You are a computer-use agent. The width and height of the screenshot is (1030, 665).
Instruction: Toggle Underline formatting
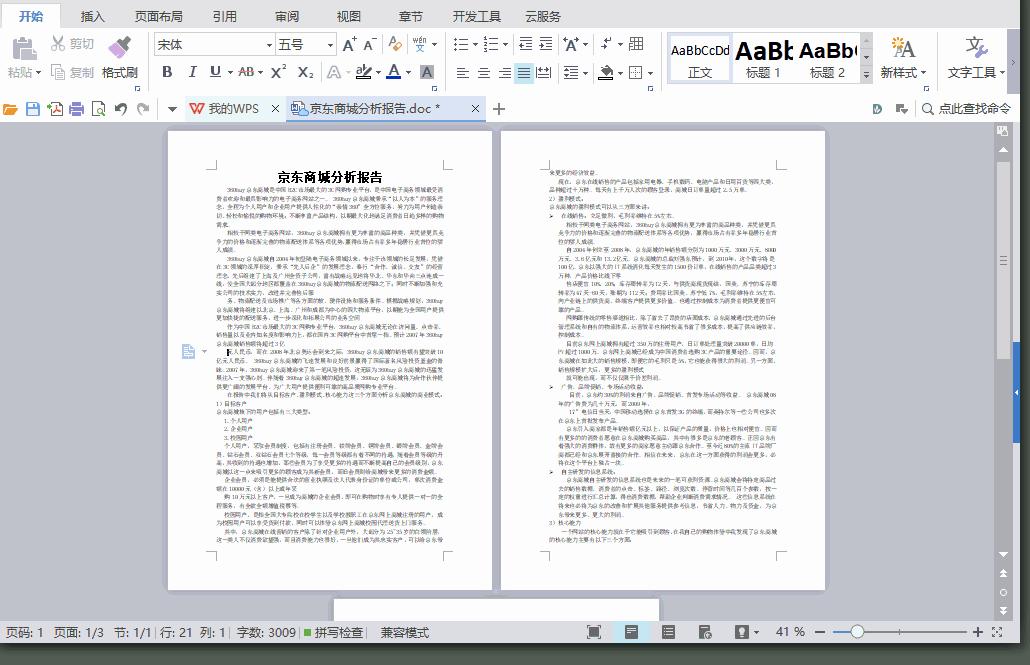click(x=215, y=72)
